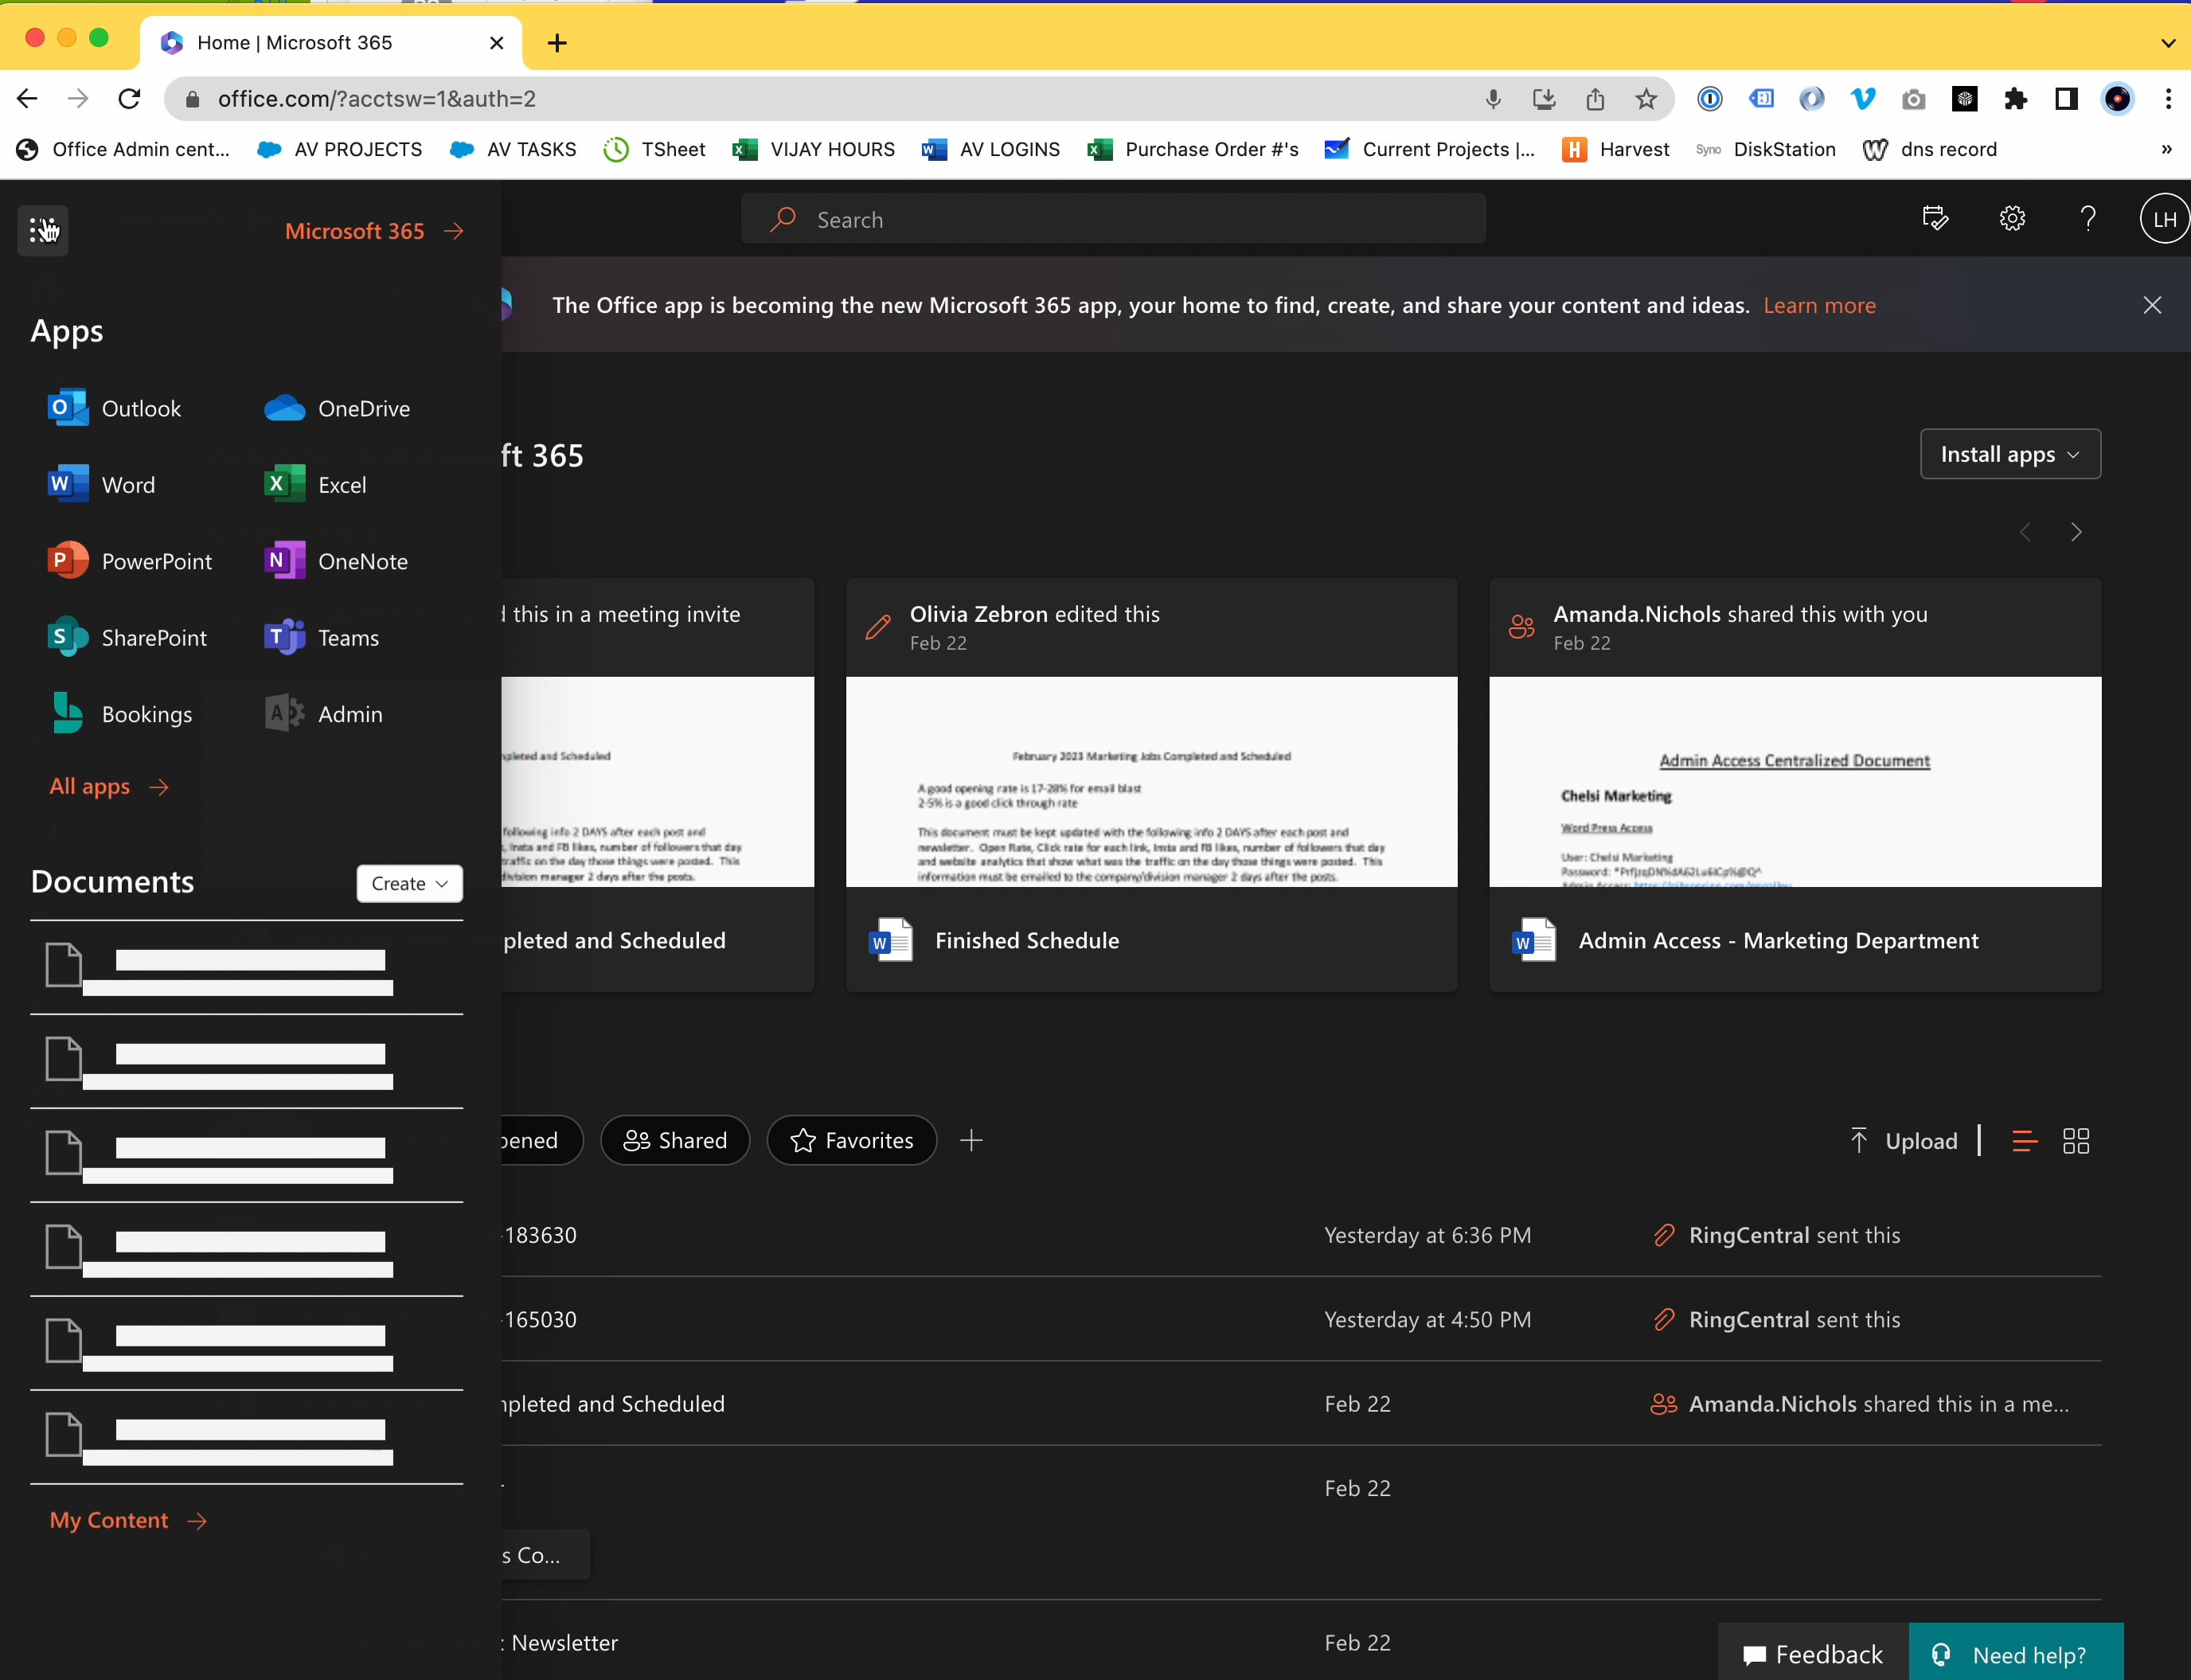This screenshot has width=2191, height=1680.
Task: Open the VIJAY HOURS bookmark
Action: pyautogui.click(x=814, y=149)
